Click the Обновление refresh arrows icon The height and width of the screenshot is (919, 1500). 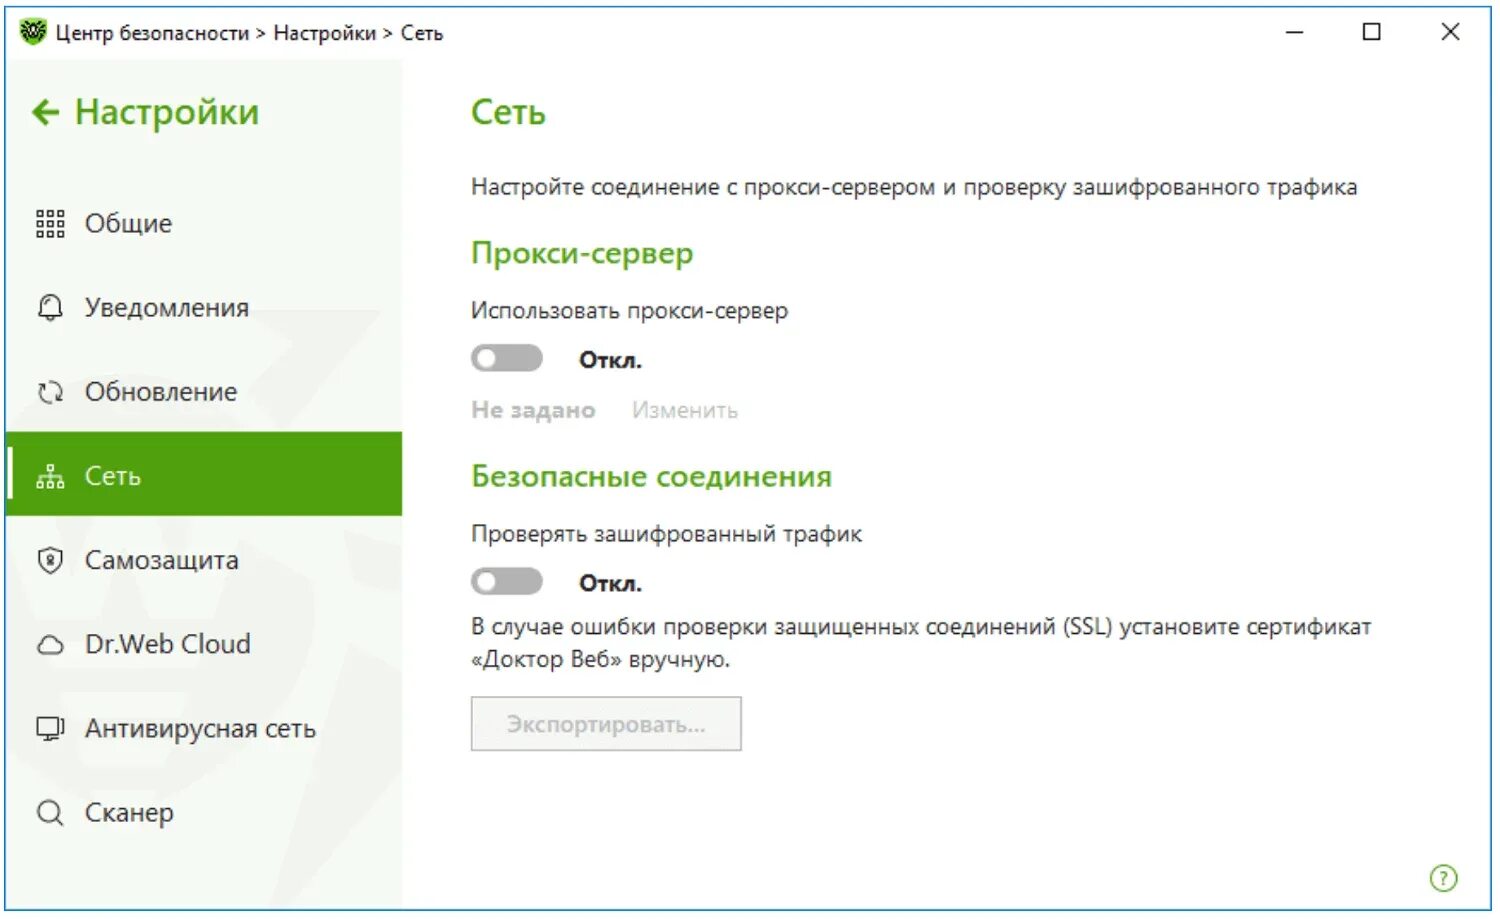click(x=50, y=392)
